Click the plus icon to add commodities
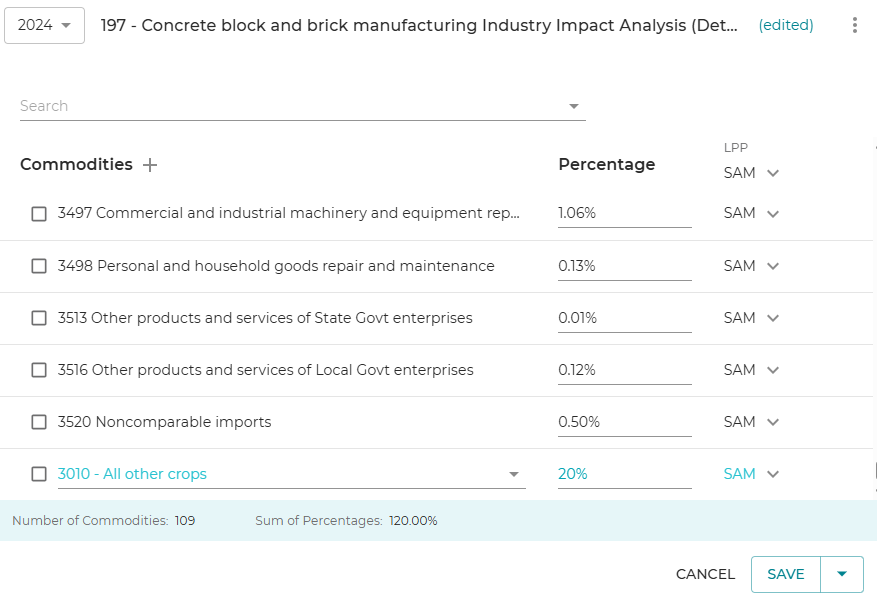877x599 pixels. pyautogui.click(x=150, y=165)
